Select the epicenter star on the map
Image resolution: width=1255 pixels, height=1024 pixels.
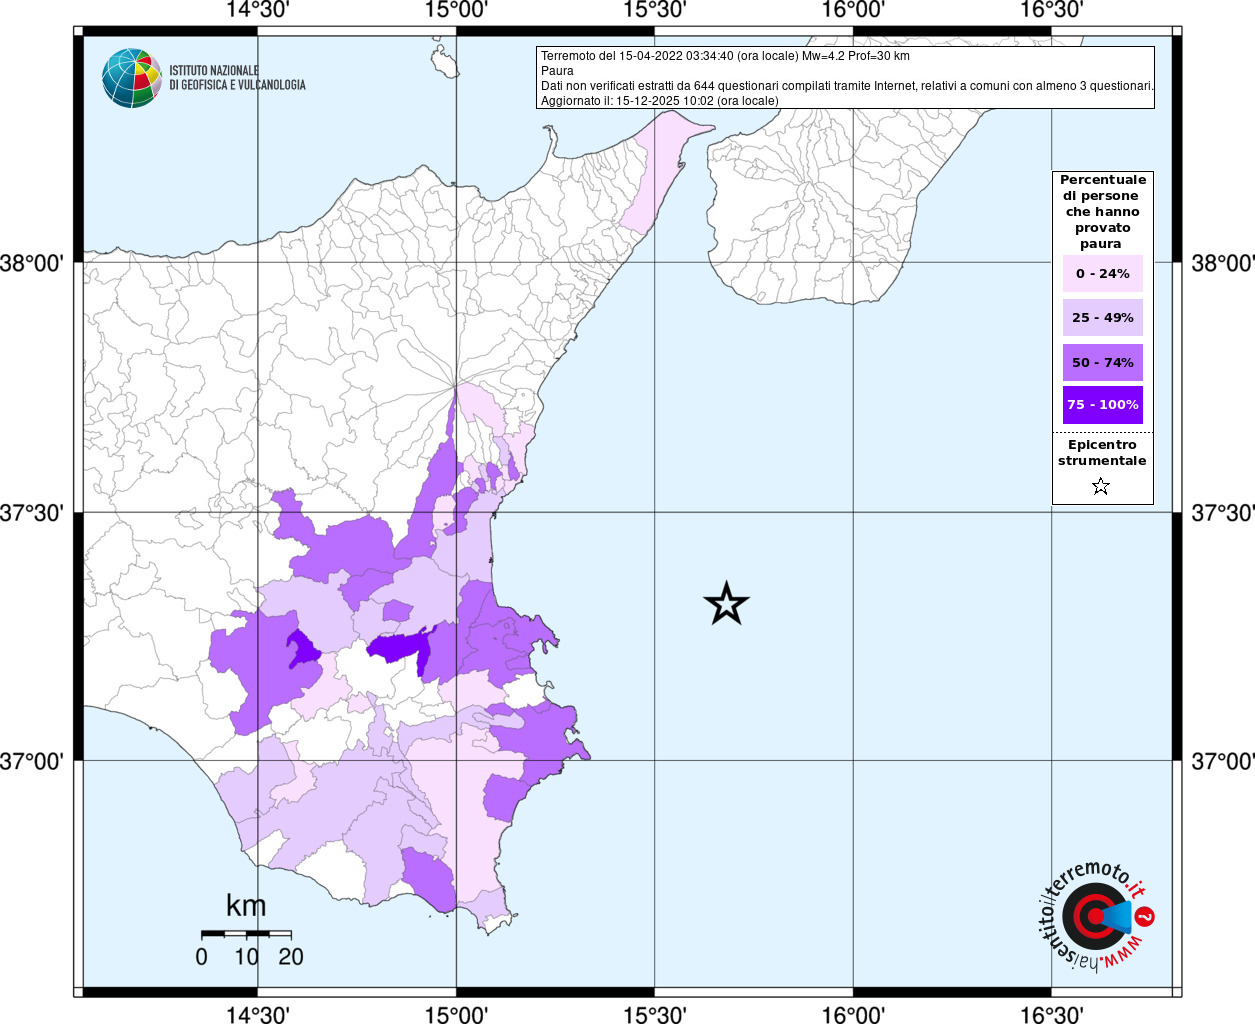coord(726,603)
